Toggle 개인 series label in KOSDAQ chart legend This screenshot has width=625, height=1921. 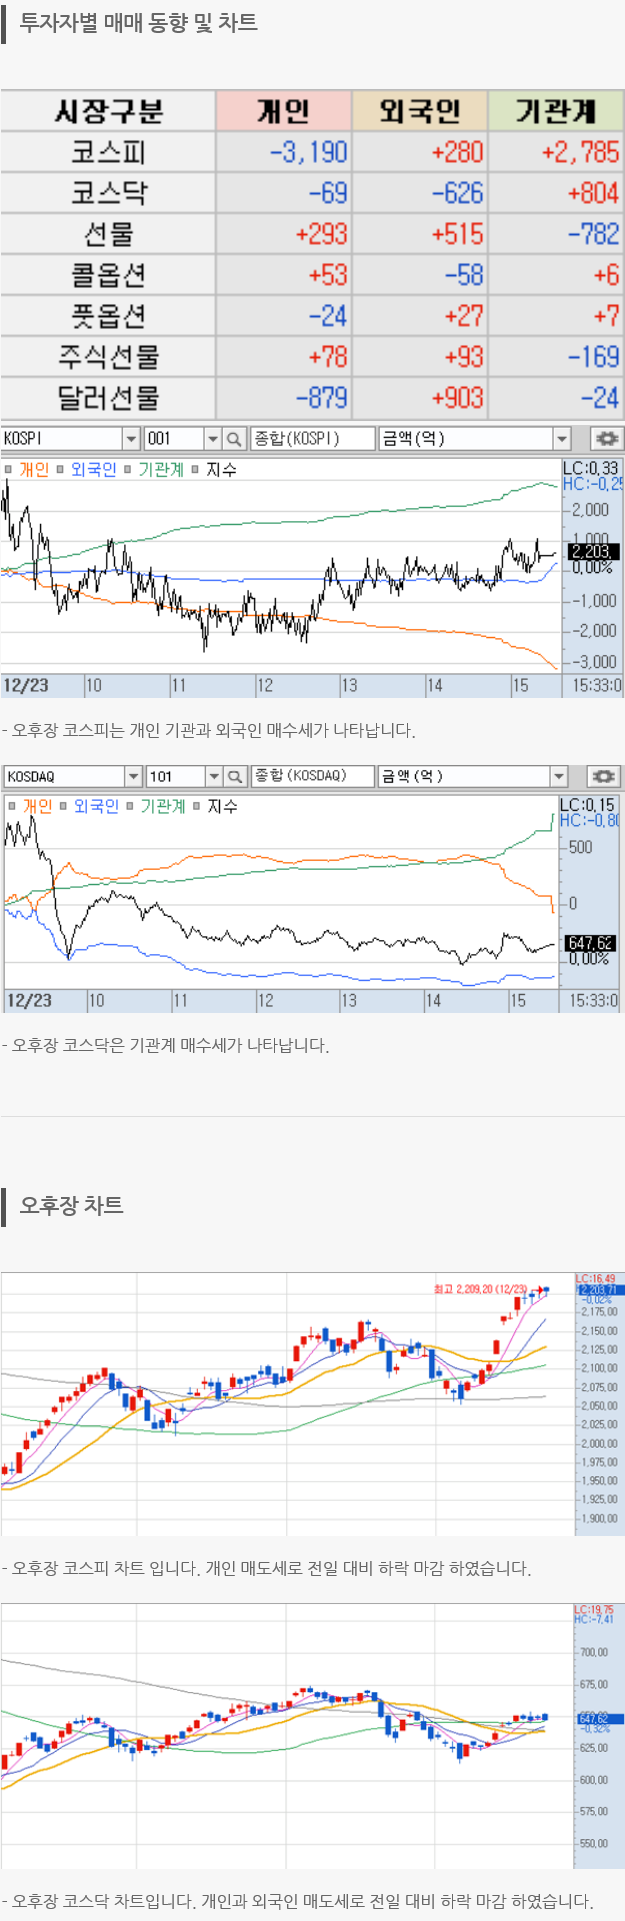tap(37, 806)
